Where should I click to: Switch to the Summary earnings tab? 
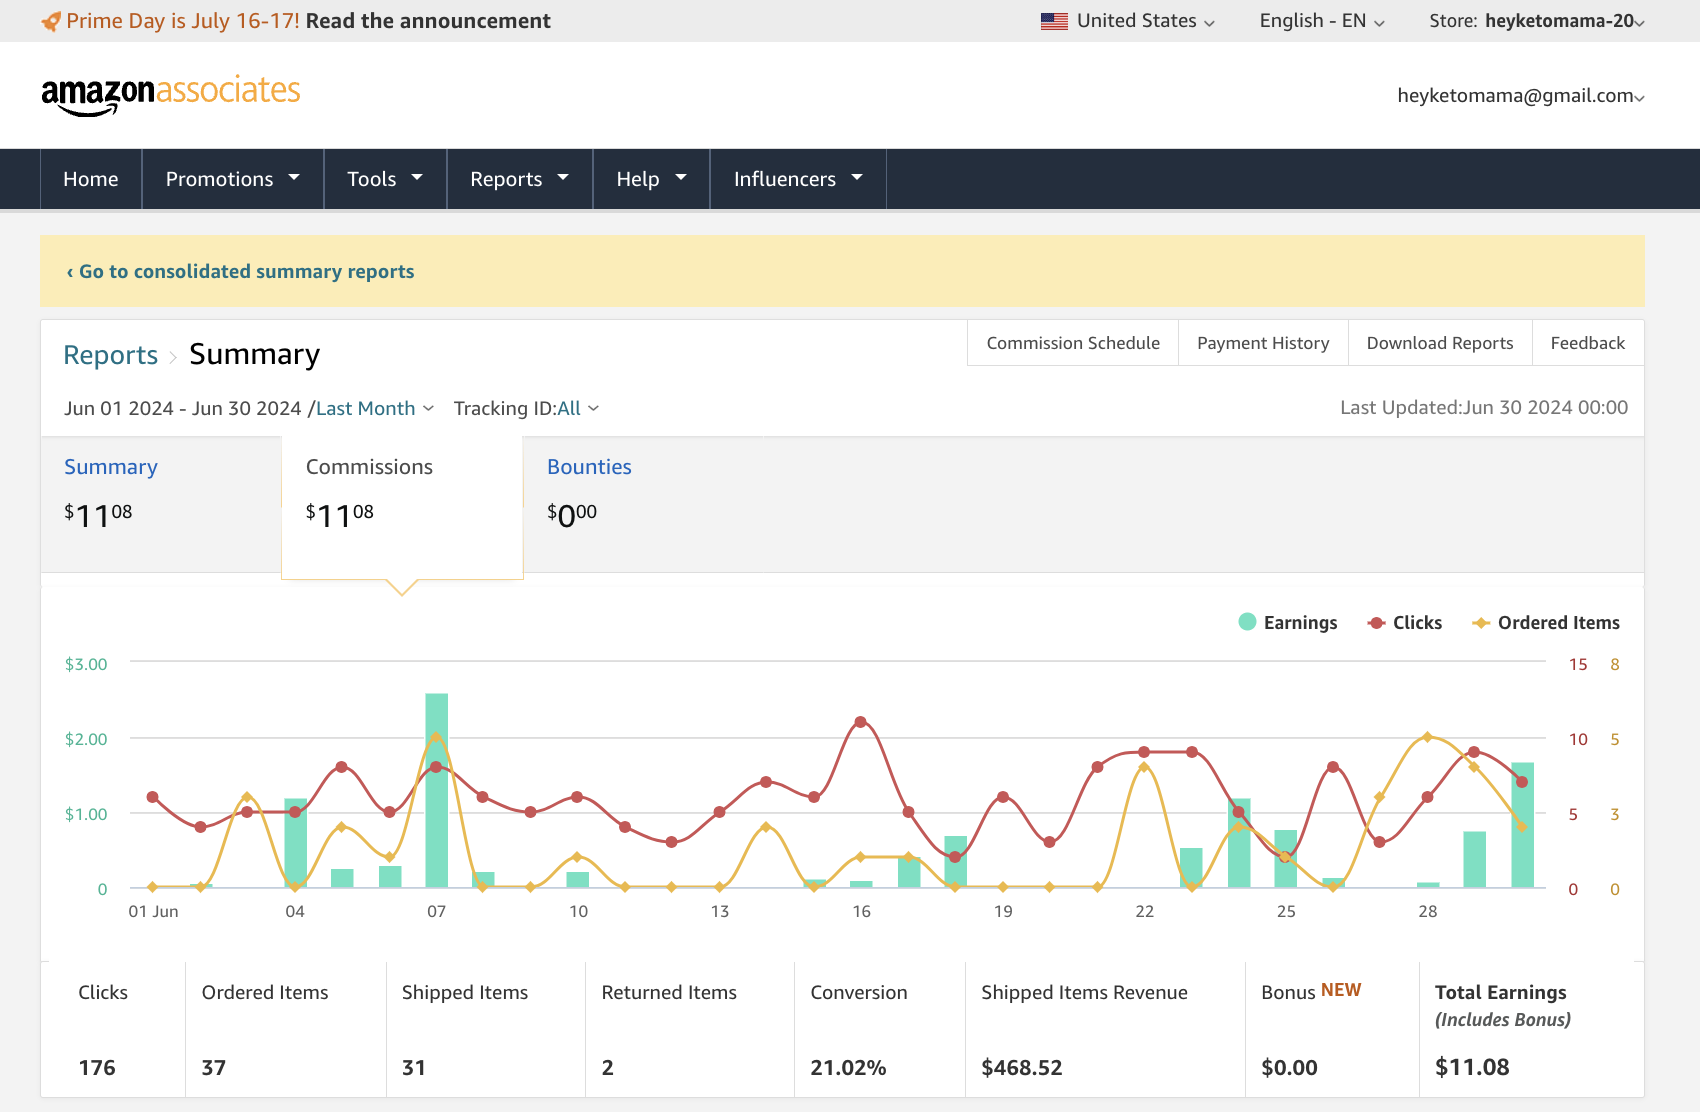[161, 504]
